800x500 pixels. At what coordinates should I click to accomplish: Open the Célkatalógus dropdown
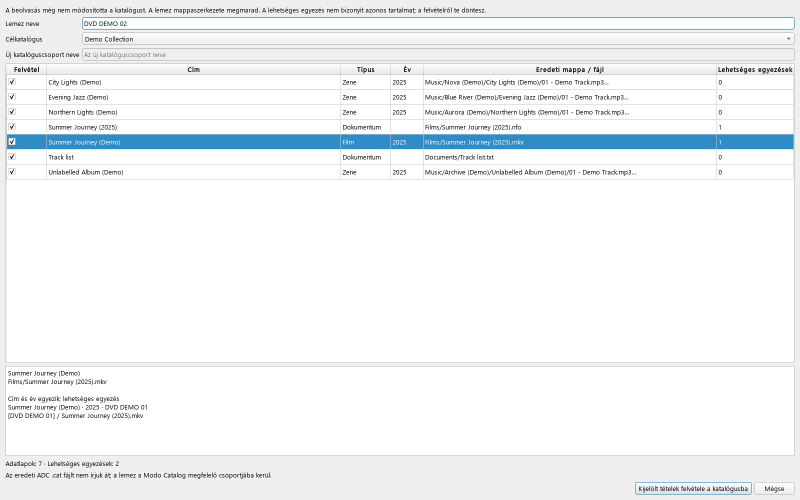tap(438, 39)
